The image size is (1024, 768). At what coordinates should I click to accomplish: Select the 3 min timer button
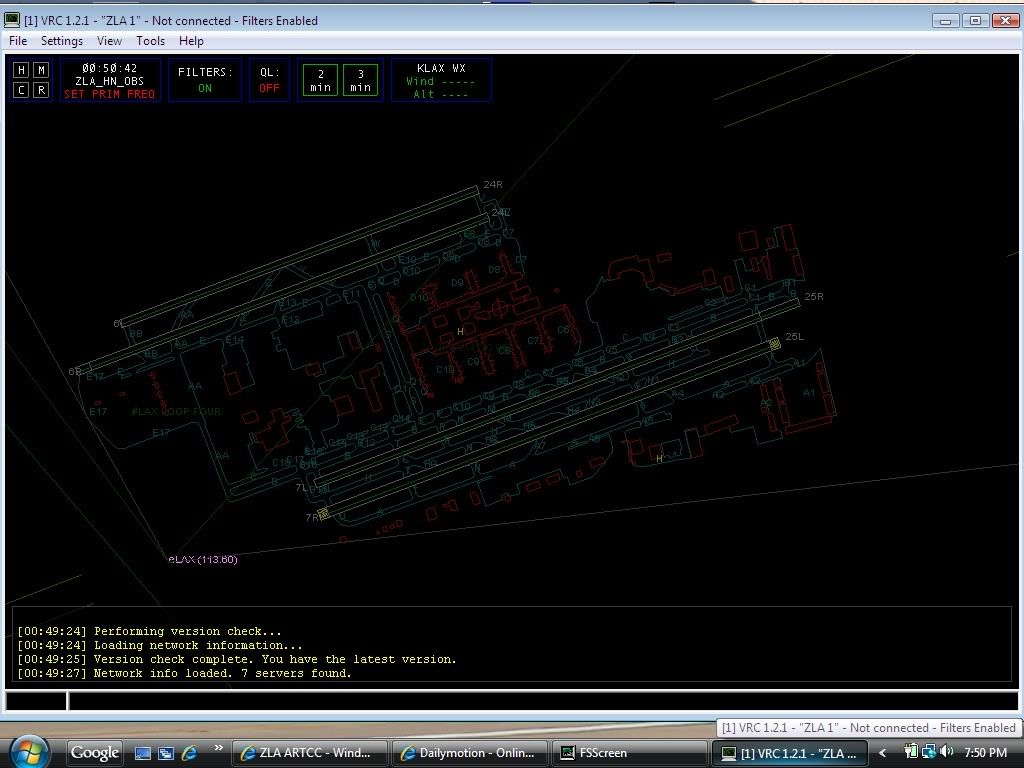pos(360,80)
